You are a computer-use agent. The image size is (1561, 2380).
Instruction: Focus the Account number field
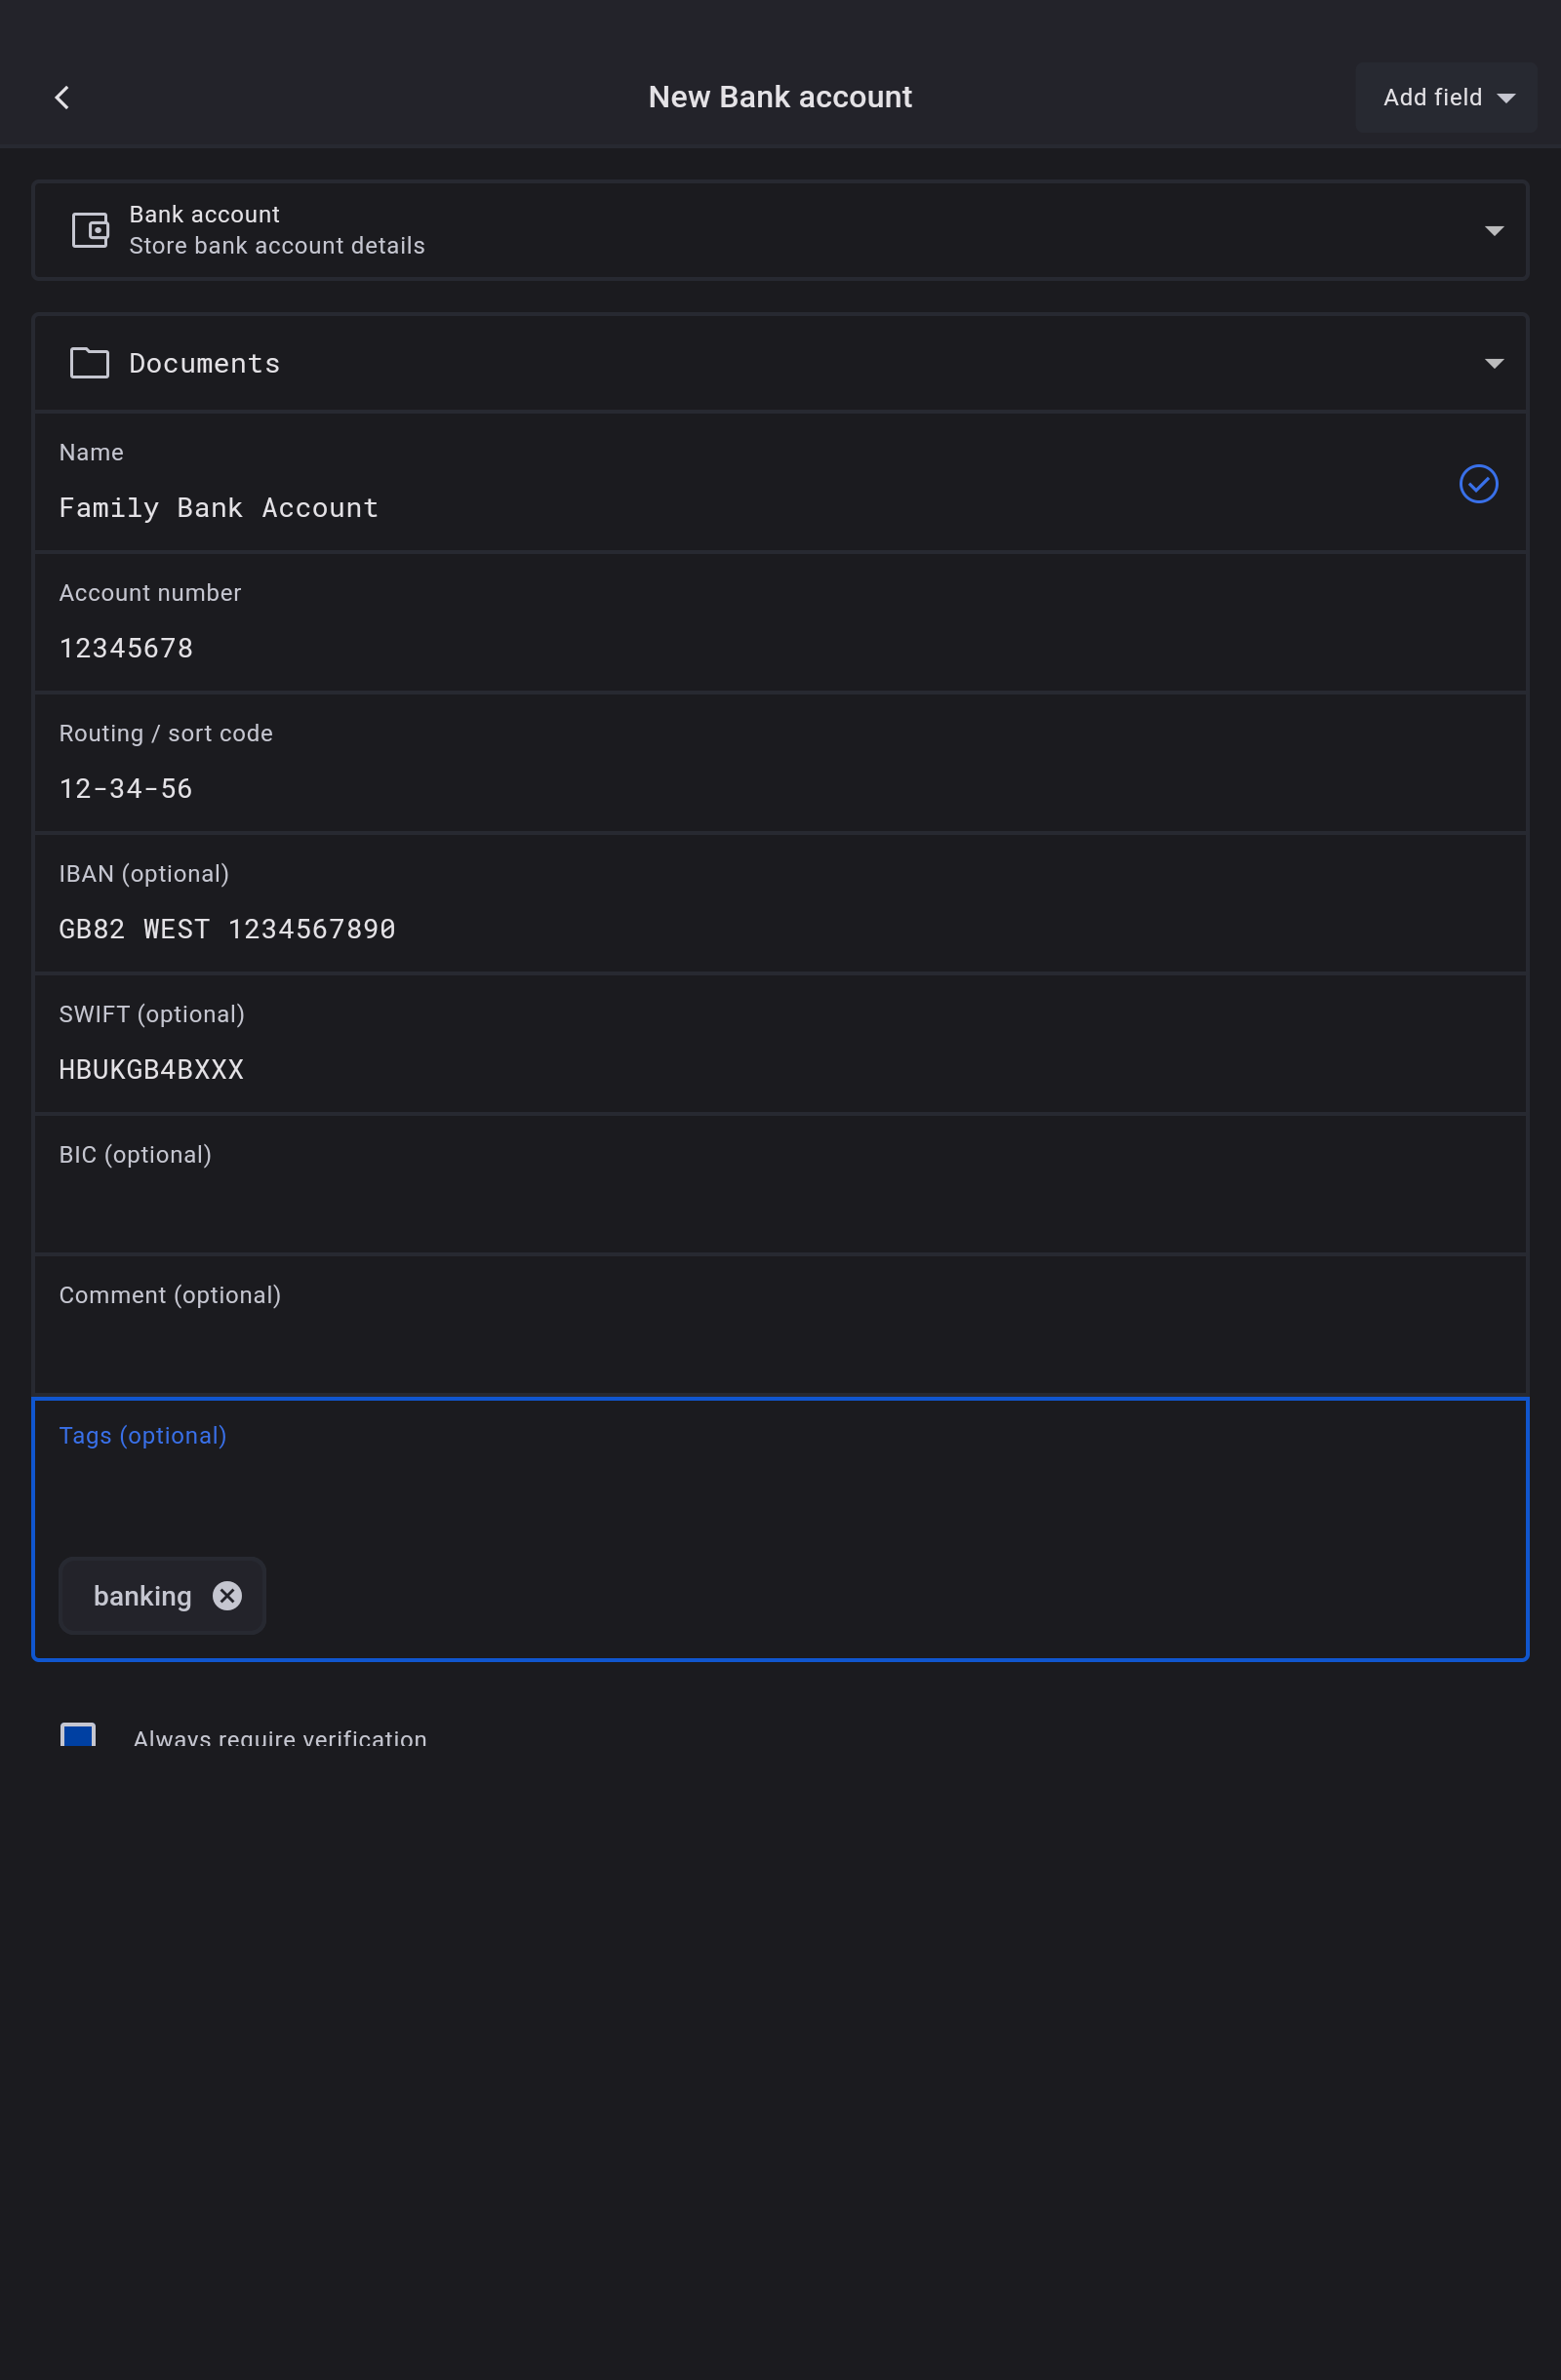(x=700, y=648)
